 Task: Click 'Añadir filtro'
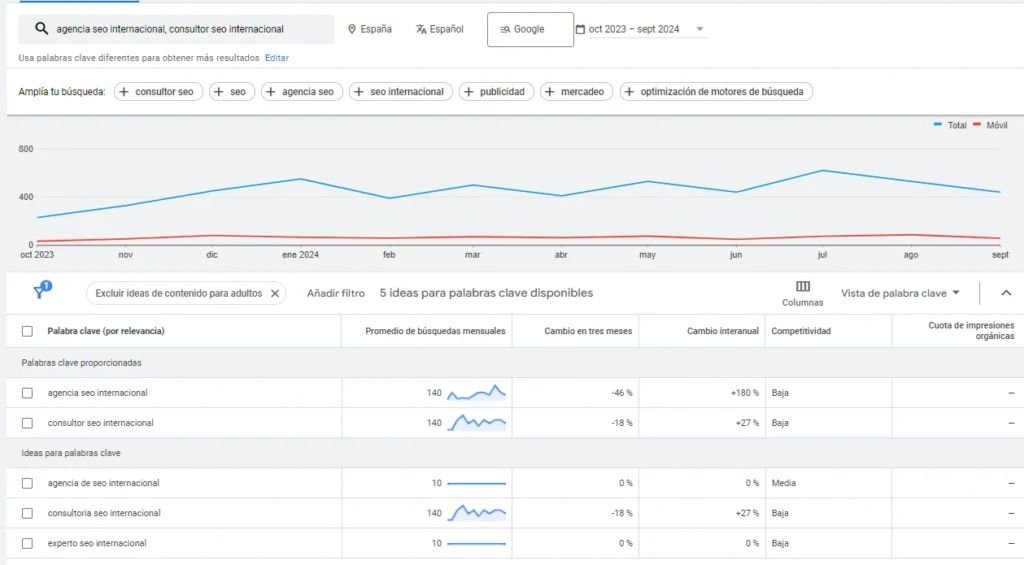point(336,293)
